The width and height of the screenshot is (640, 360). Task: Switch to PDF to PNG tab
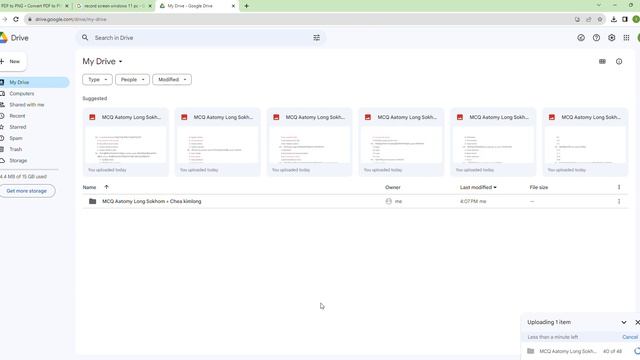click(x=31, y=6)
